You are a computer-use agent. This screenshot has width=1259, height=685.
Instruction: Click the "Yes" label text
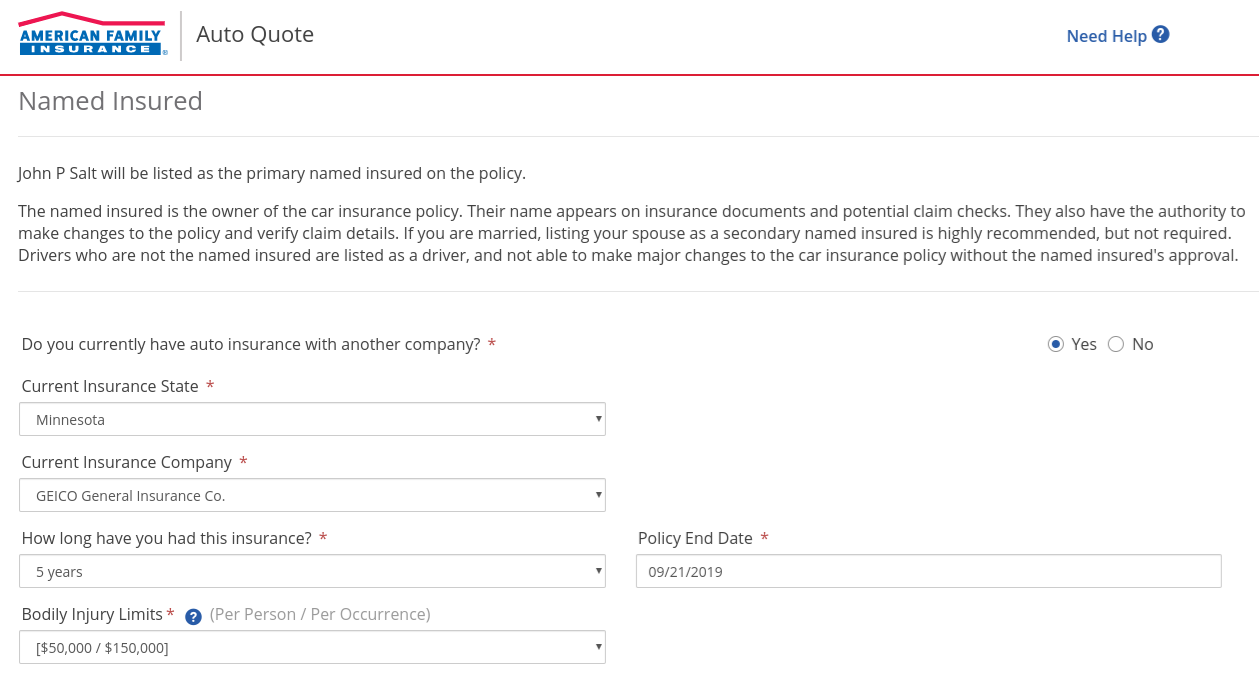(x=1084, y=344)
